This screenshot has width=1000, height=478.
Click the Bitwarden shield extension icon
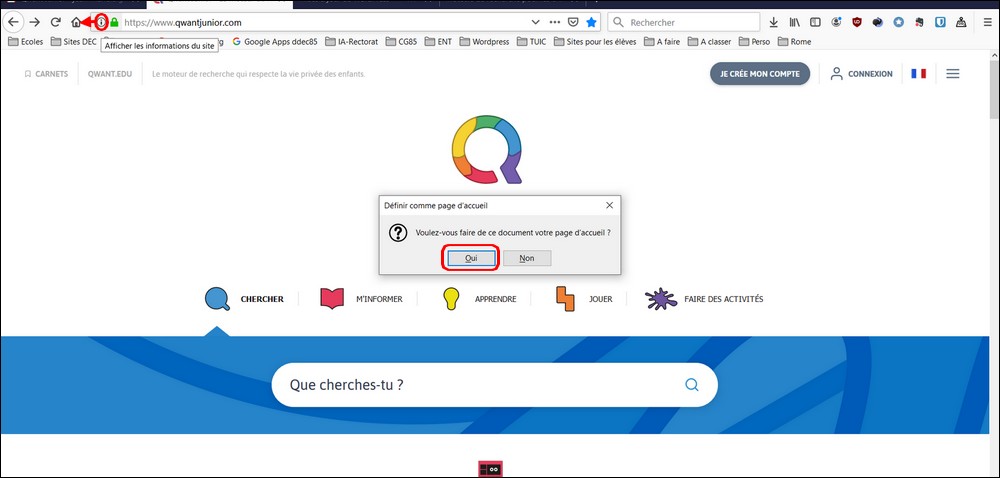tap(940, 22)
